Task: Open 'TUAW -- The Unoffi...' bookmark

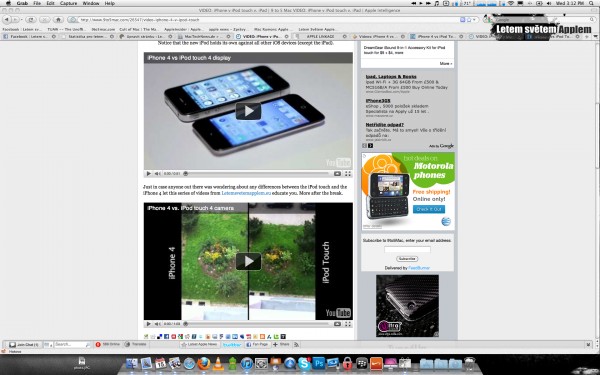Action: click(67, 29)
